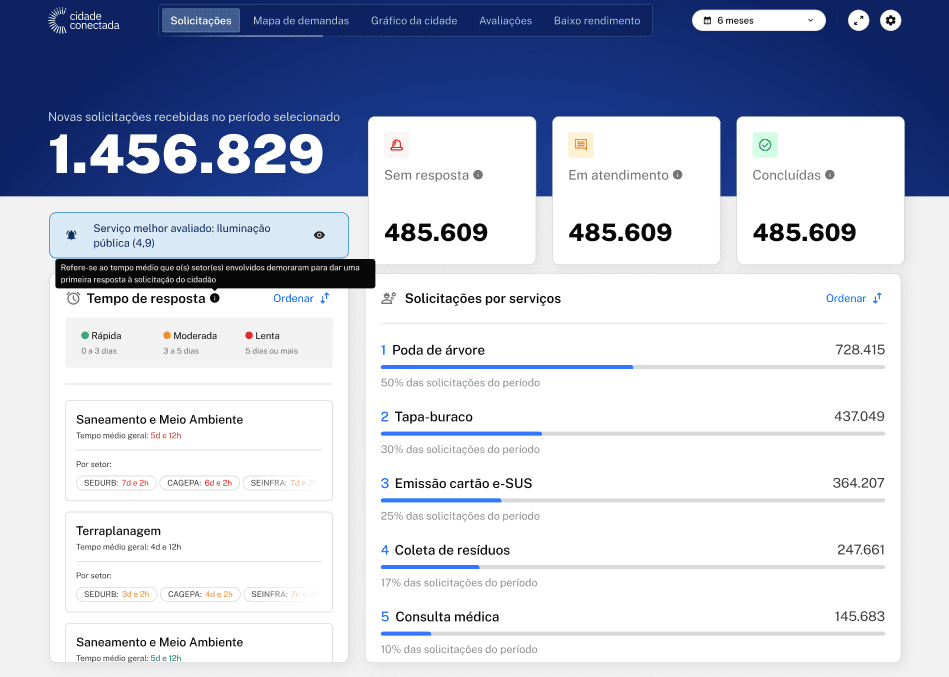Click SEDURB: 3d e 2h chip
949x677 pixels.
click(x=116, y=594)
